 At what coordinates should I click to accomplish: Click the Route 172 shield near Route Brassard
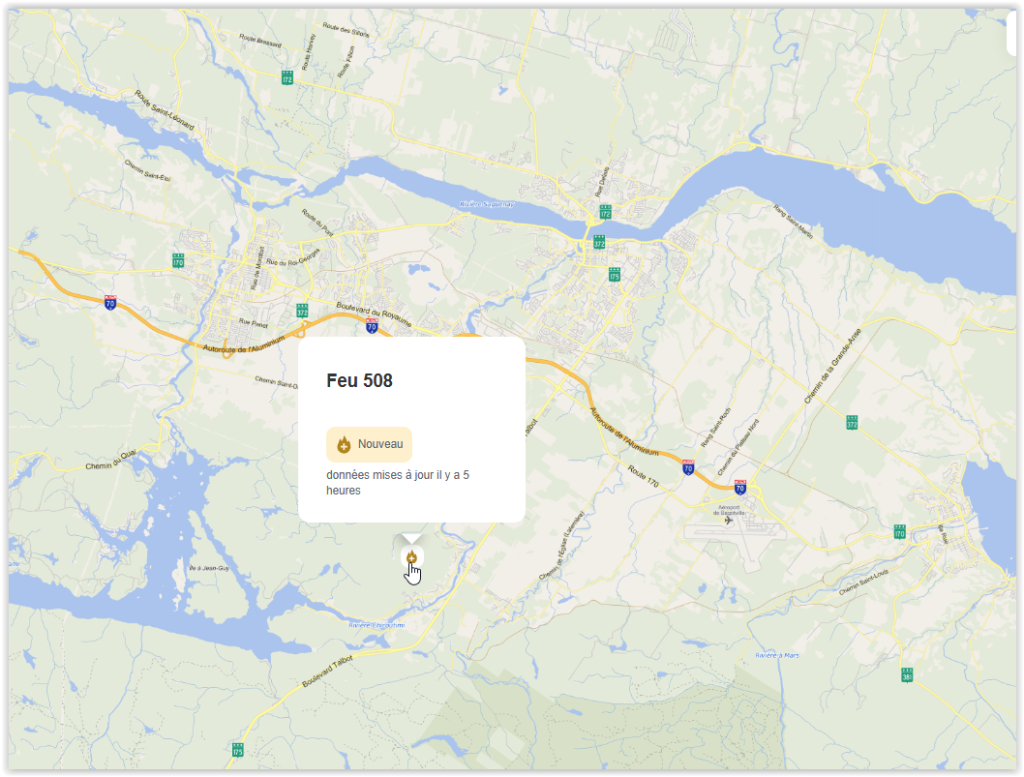pos(287,76)
